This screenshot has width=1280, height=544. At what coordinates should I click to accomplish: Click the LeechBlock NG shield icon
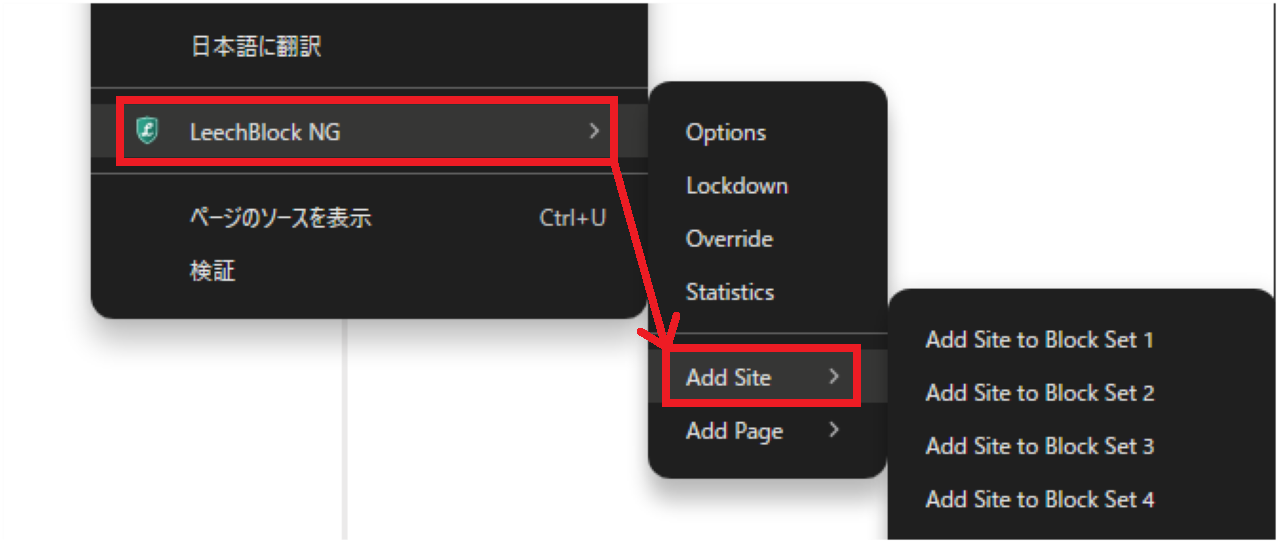[147, 131]
